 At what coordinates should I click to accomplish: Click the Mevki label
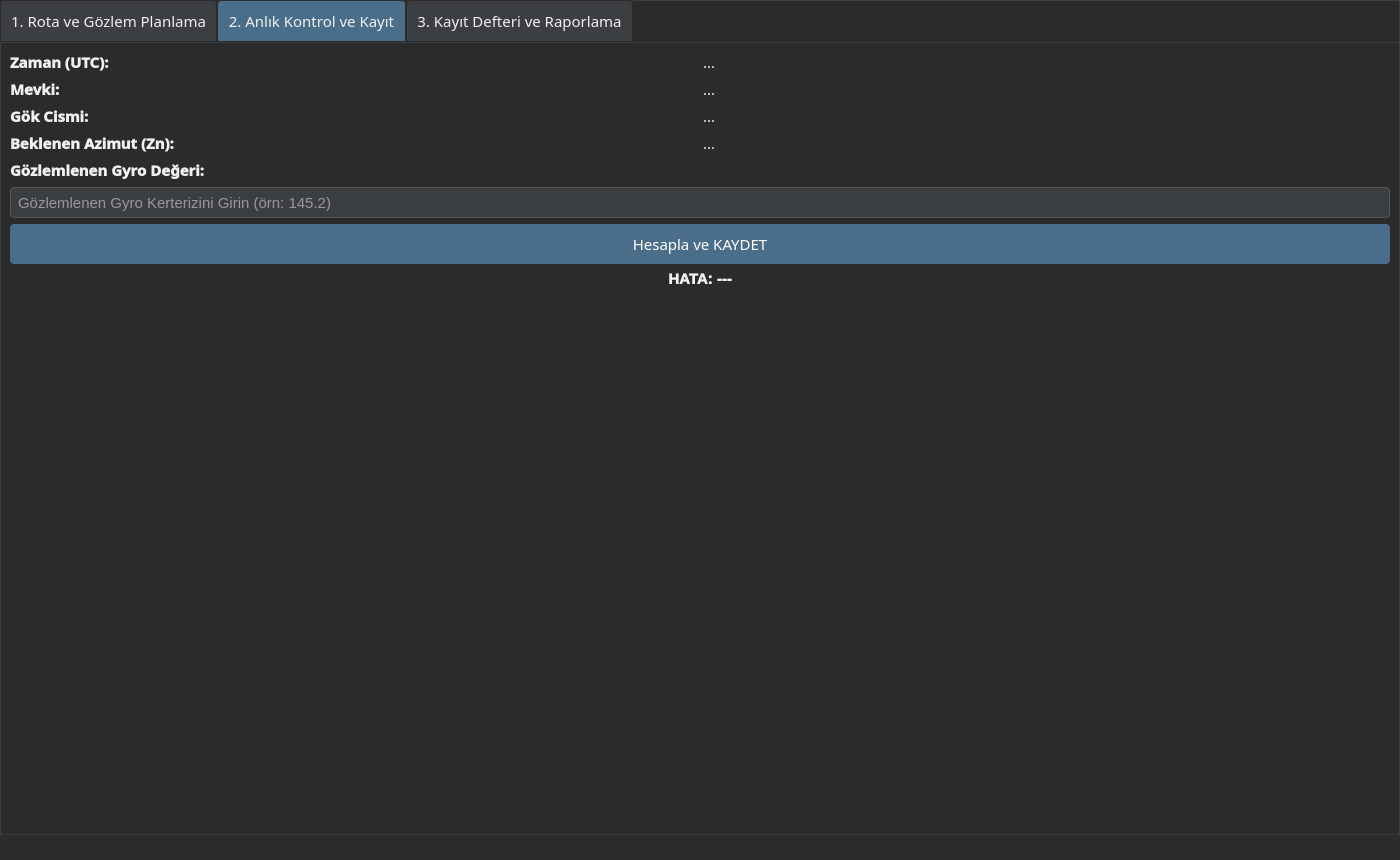pyautogui.click(x=35, y=89)
